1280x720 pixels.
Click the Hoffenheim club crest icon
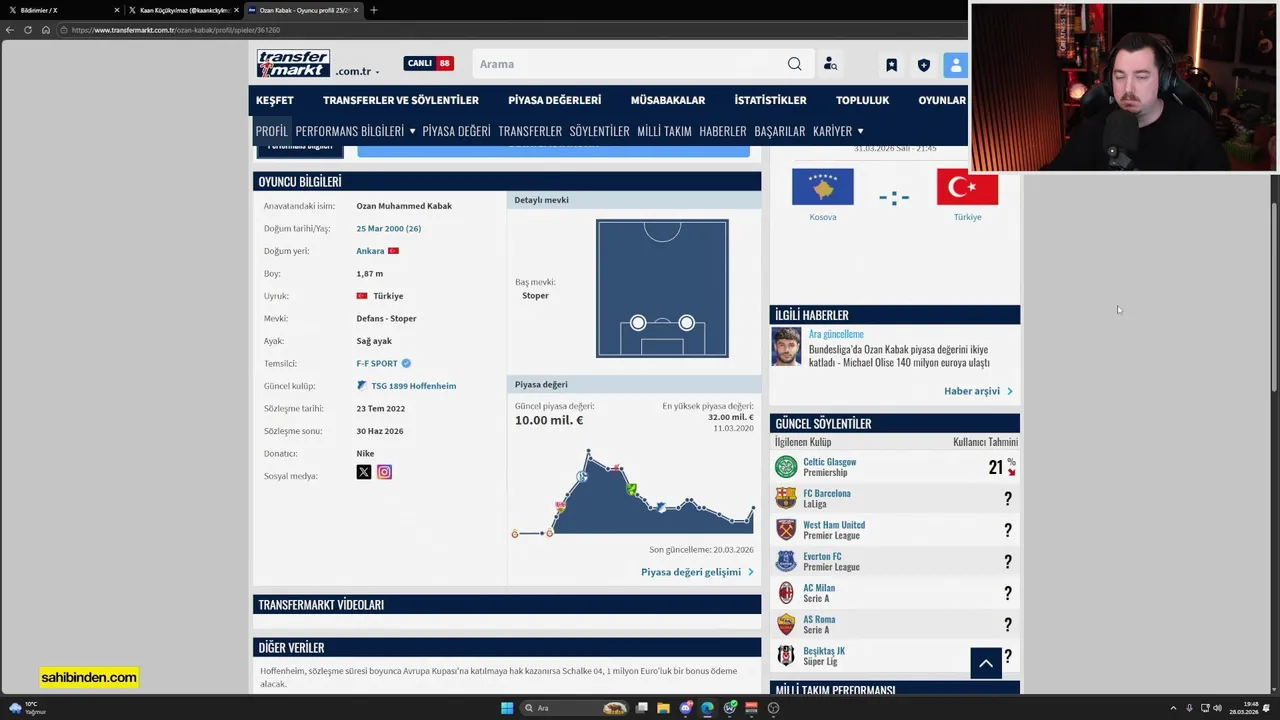click(362, 385)
